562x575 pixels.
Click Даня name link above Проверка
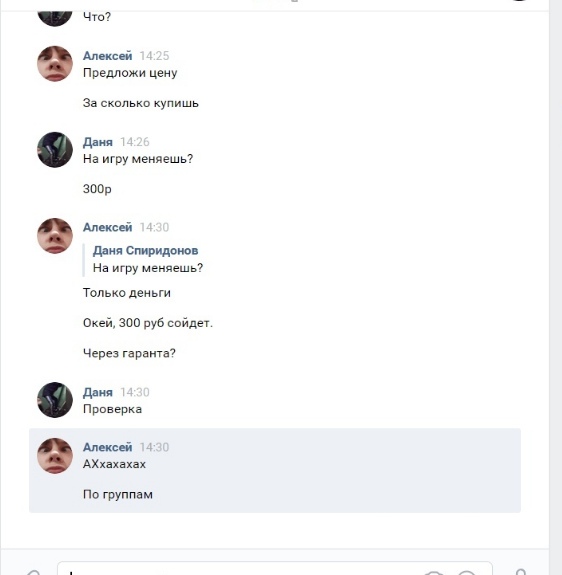click(x=98, y=392)
